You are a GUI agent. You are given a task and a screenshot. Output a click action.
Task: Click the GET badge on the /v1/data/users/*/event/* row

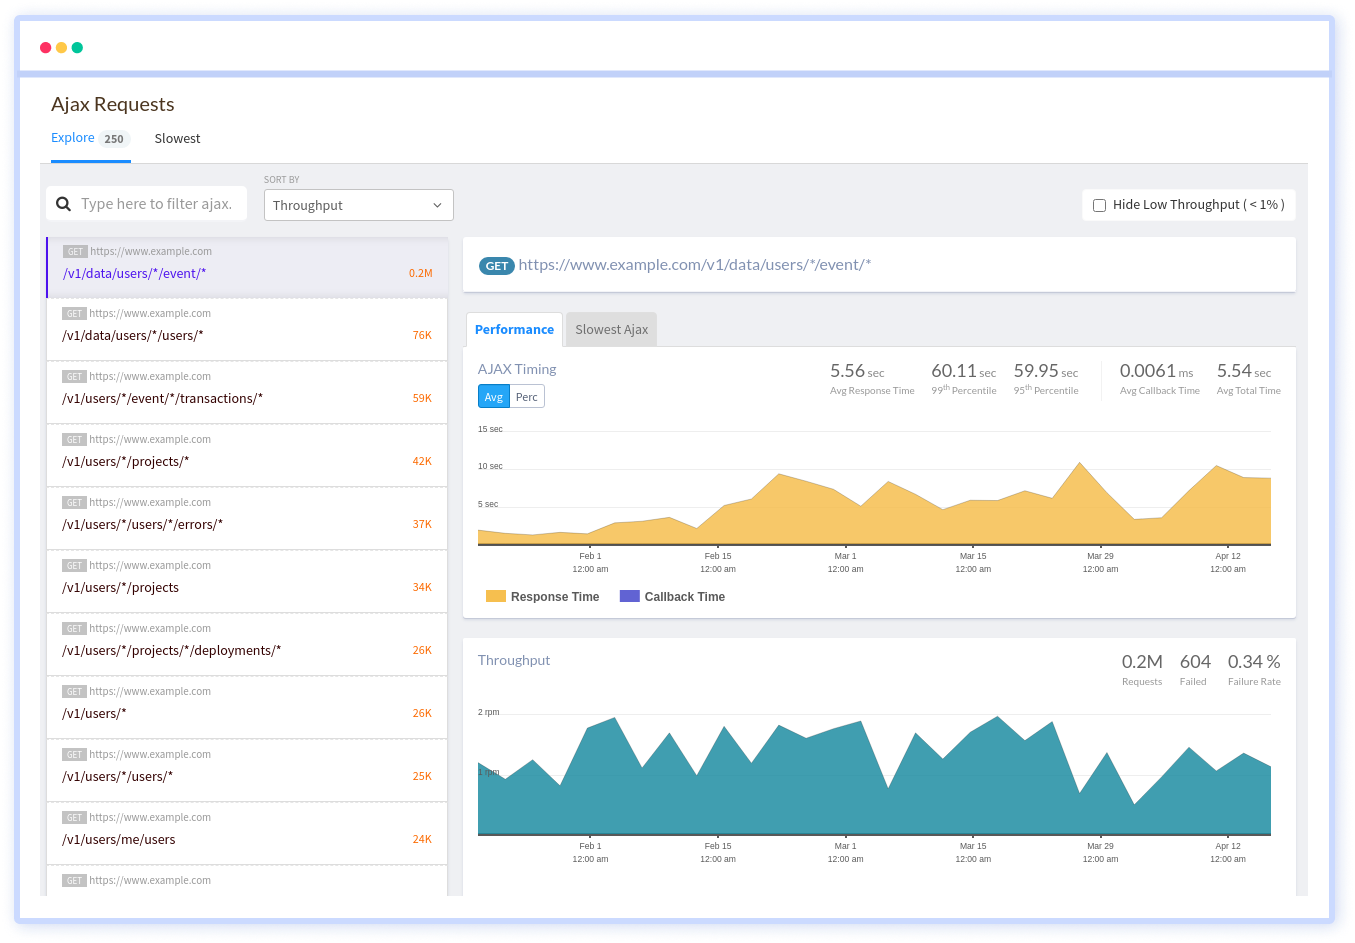pyautogui.click(x=75, y=251)
